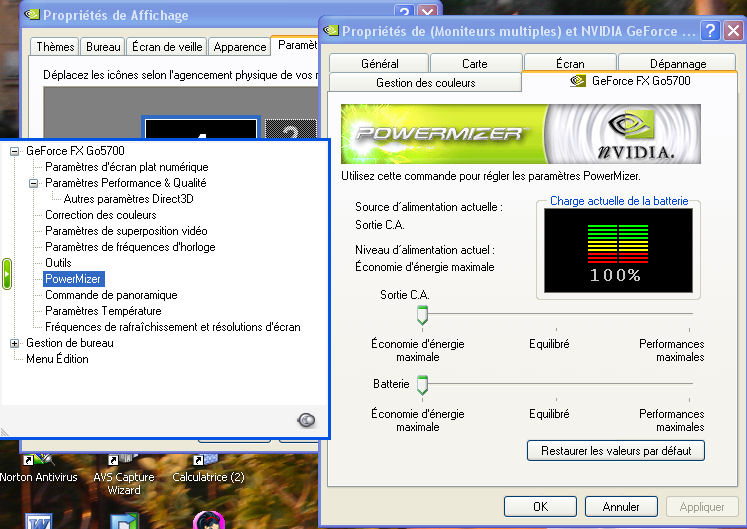Viewport: 747px width, 529px height.
Task: Switch to the Général tab
Action: (x=379, y=64)
